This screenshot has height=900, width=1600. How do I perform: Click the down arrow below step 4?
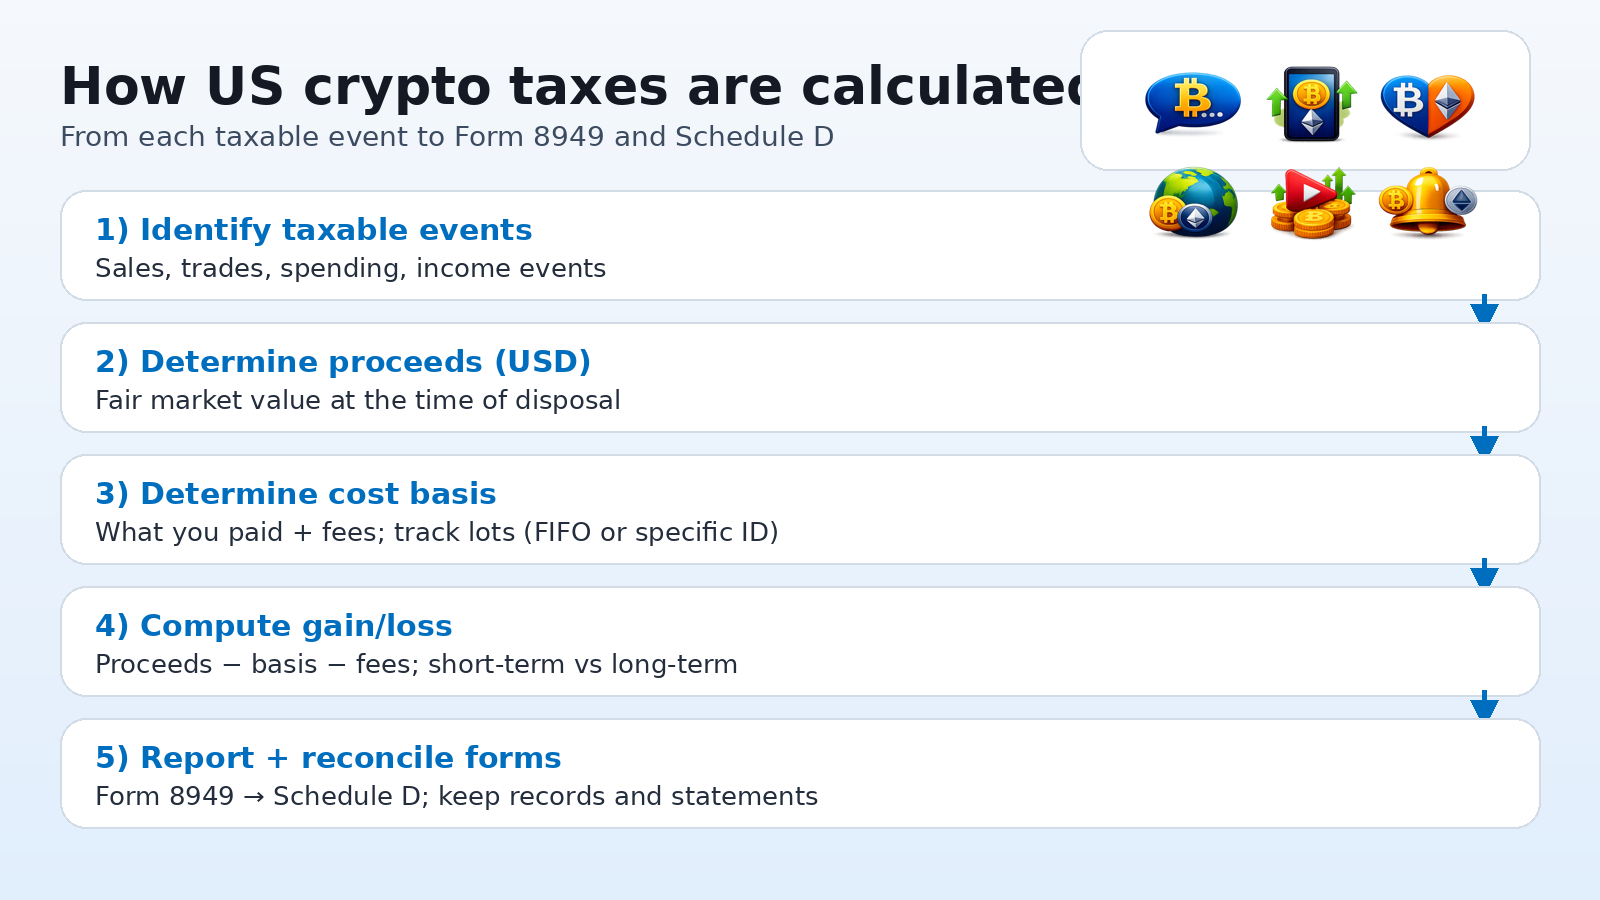1484,705
